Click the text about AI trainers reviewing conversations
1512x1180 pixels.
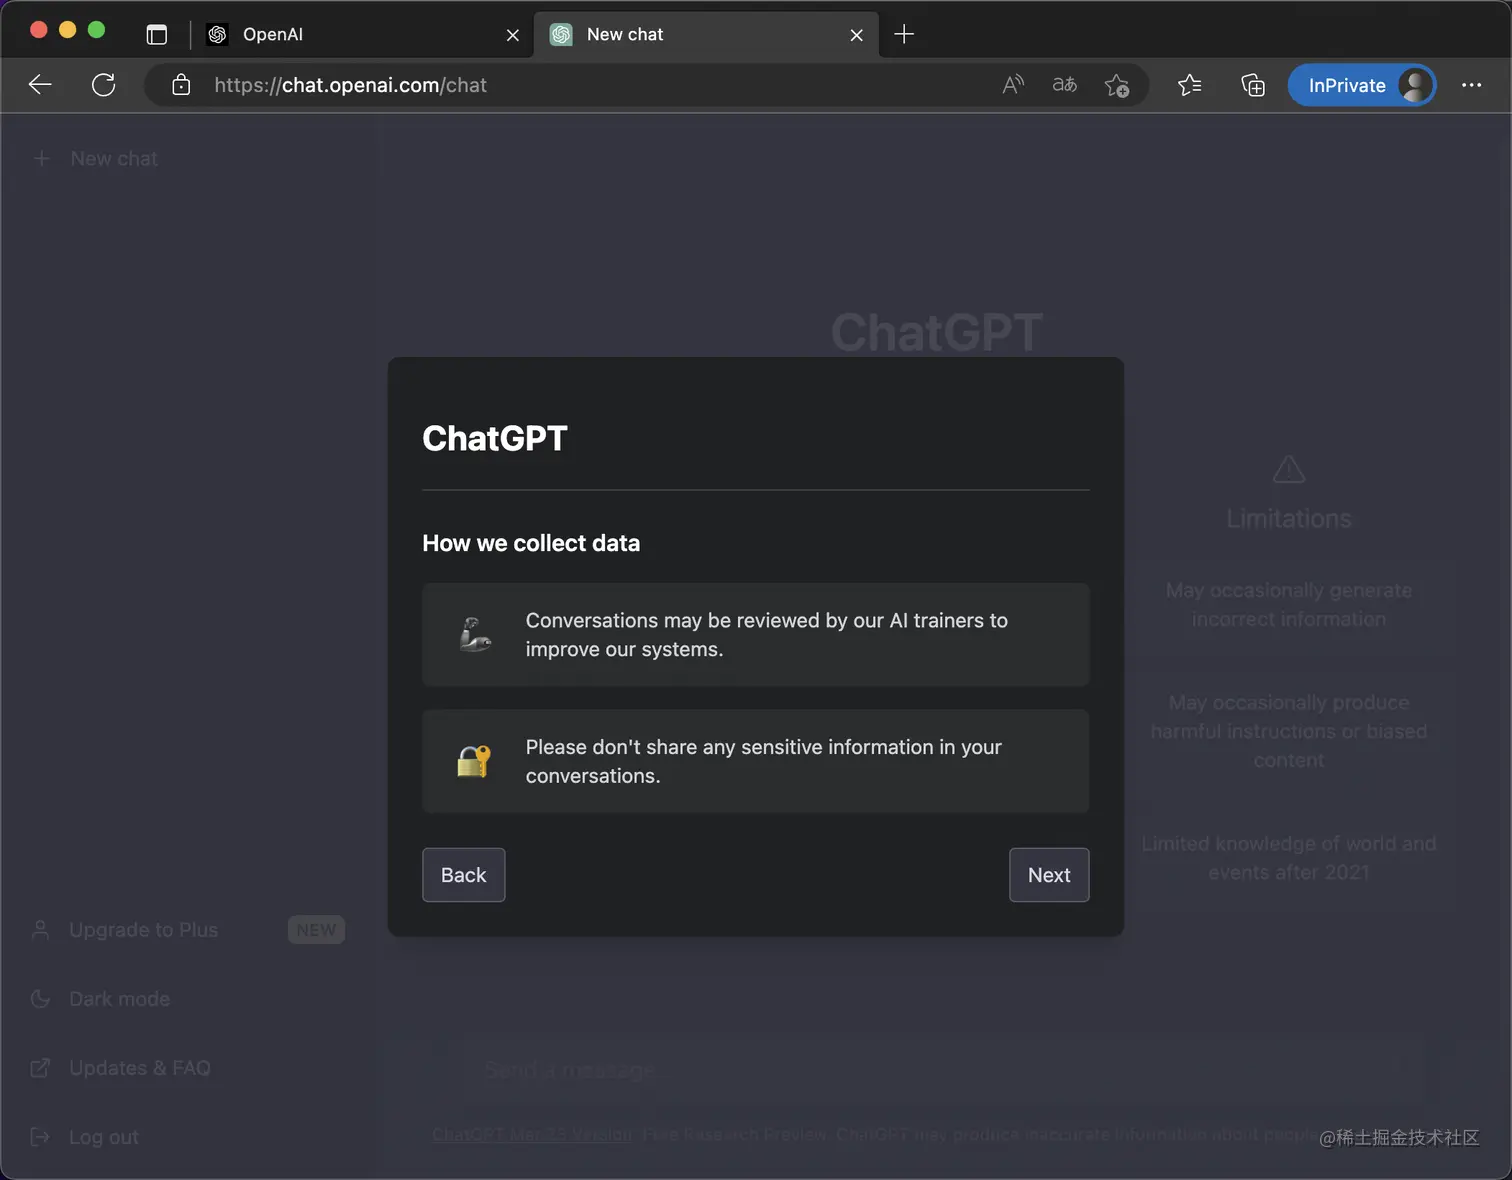point(767,635)
